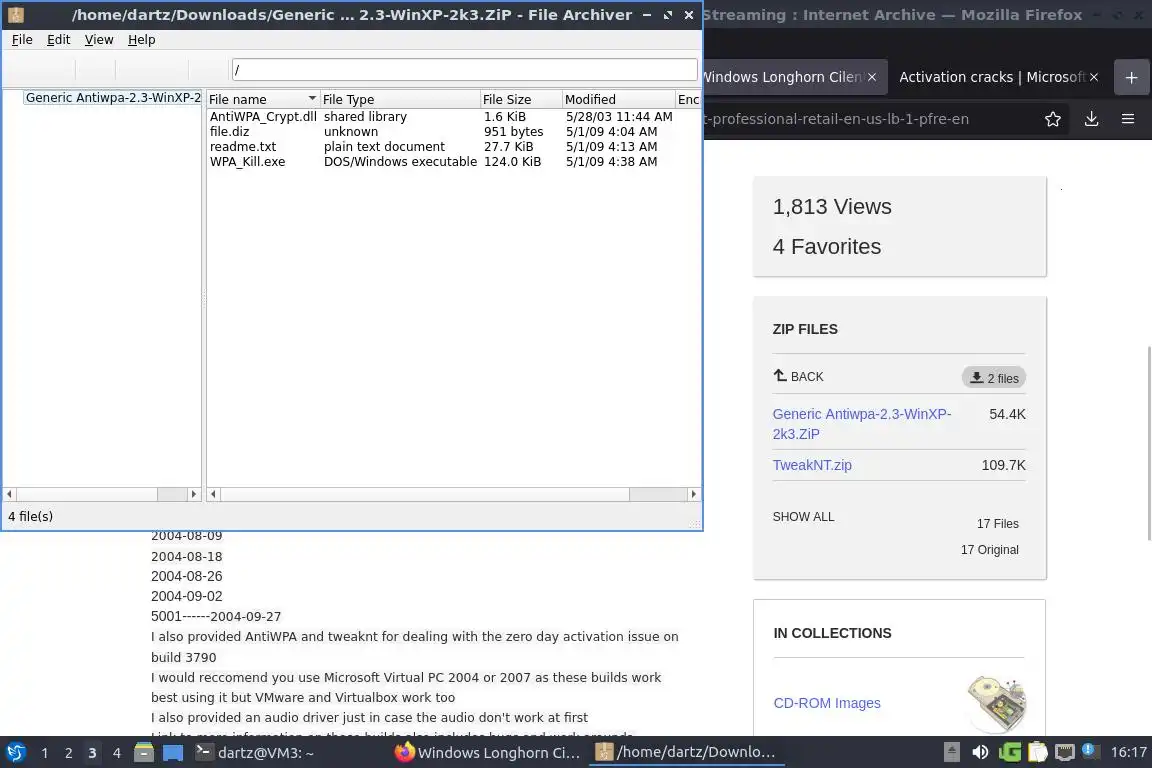The width and height of the screenshot is (1152, 768).
Task: Open the Help menu in File Archiver
Action: click(x=142, y=40)
